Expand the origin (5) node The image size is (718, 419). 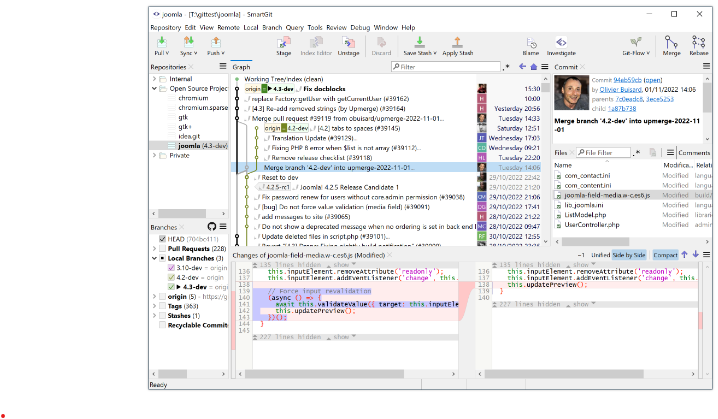click(154, 297)
